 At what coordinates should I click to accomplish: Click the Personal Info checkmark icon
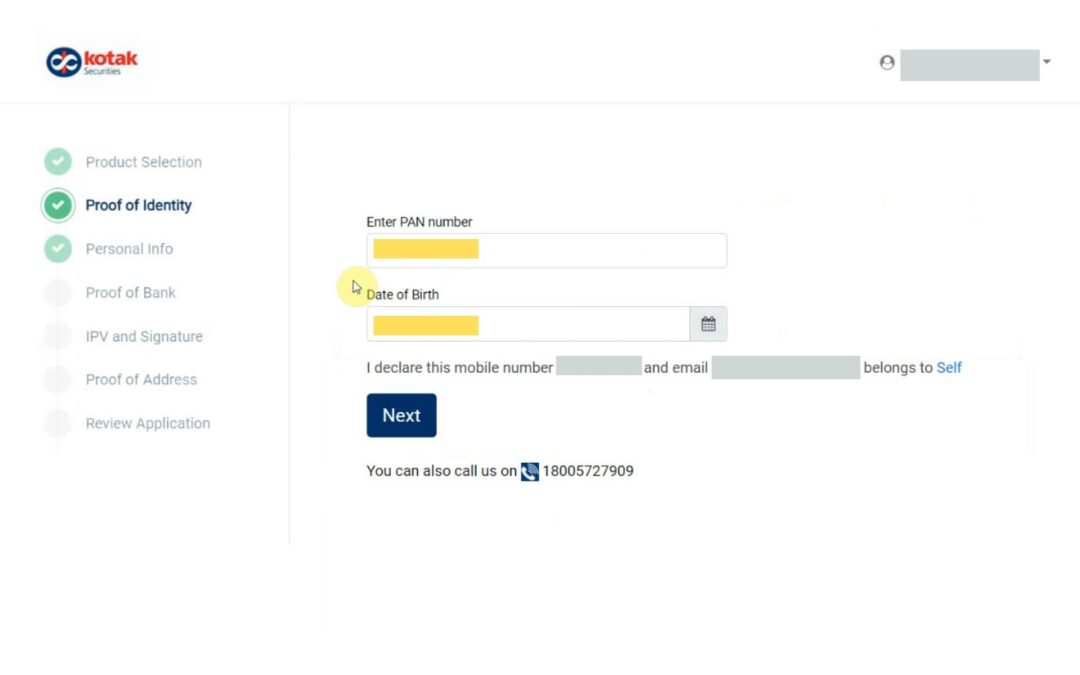58,249
